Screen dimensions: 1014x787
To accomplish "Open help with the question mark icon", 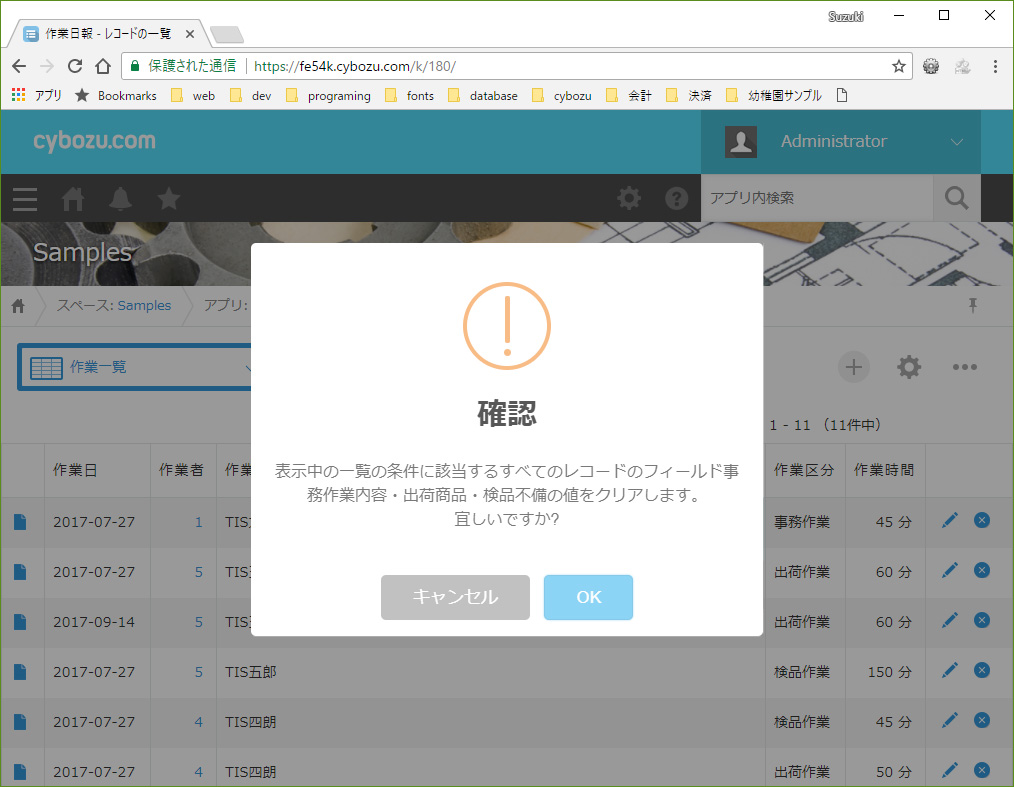I will coord(676,198).
